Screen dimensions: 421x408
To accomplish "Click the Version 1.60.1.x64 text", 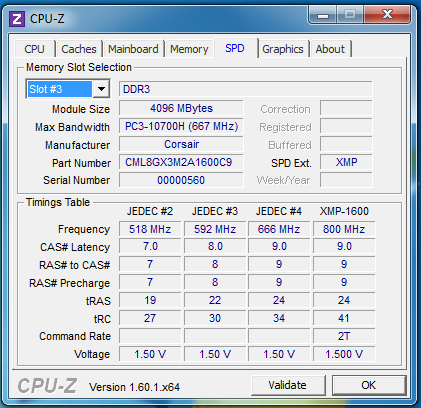I will [x=134, y=387].
